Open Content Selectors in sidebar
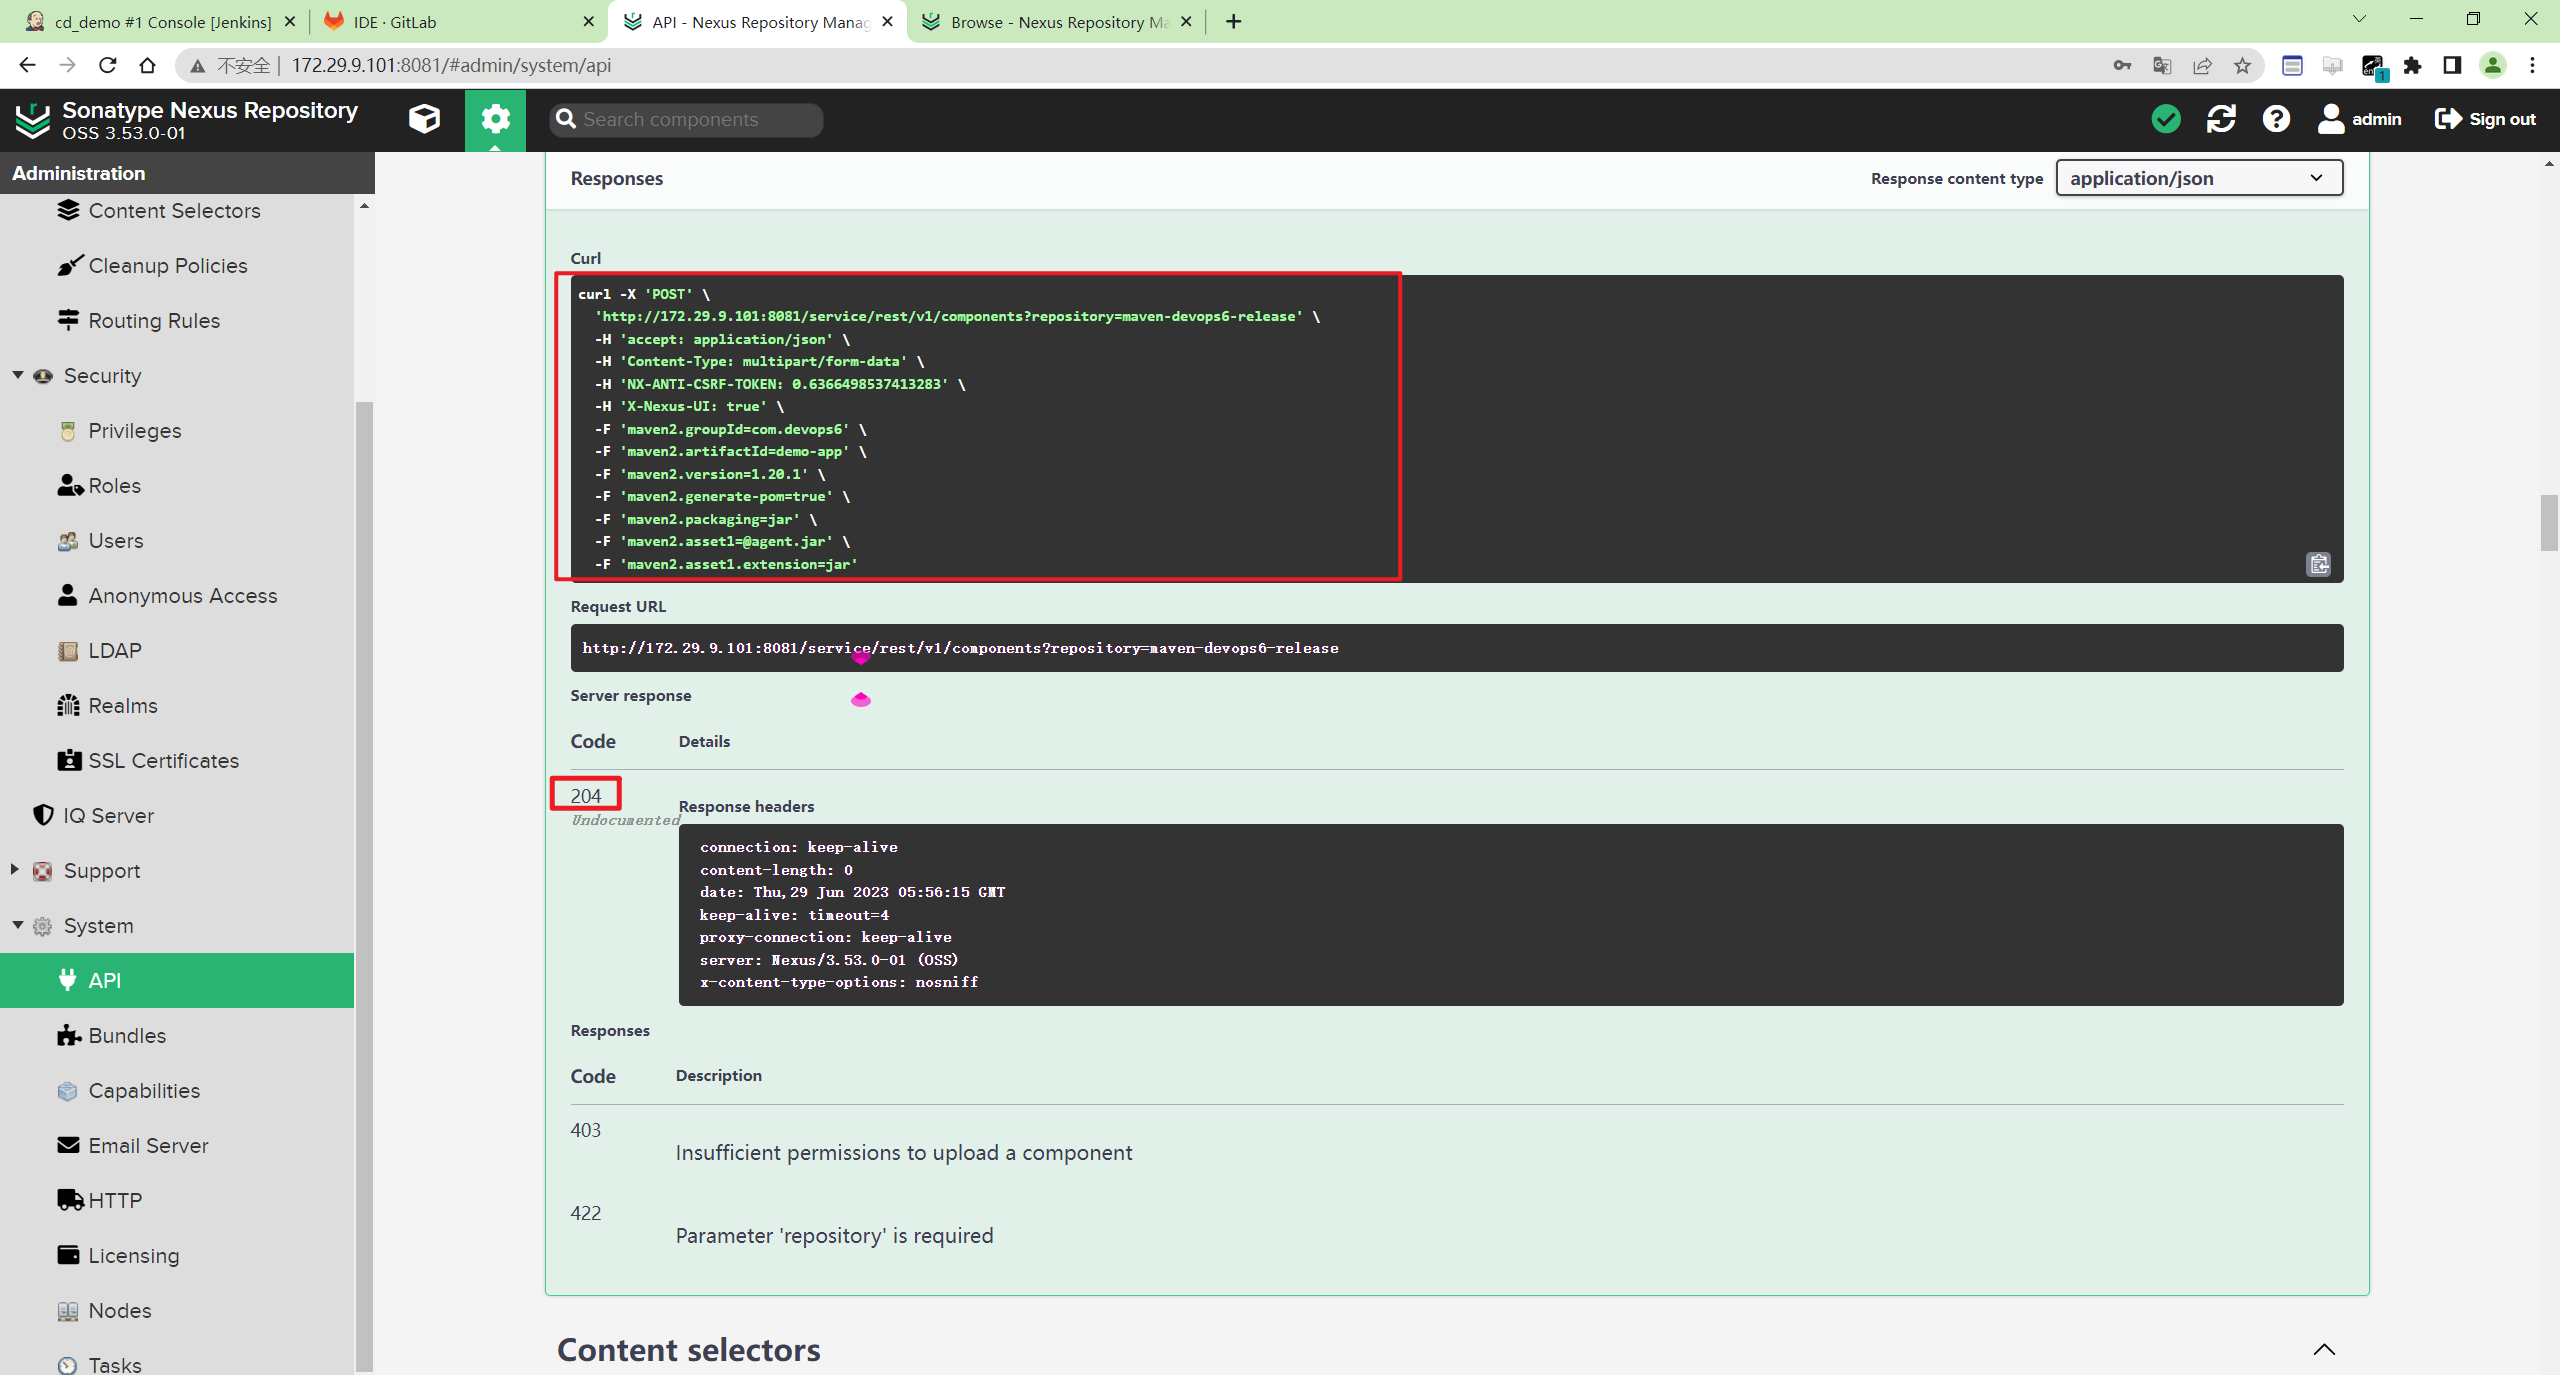2560x1375 pixels. click(174, 211)
